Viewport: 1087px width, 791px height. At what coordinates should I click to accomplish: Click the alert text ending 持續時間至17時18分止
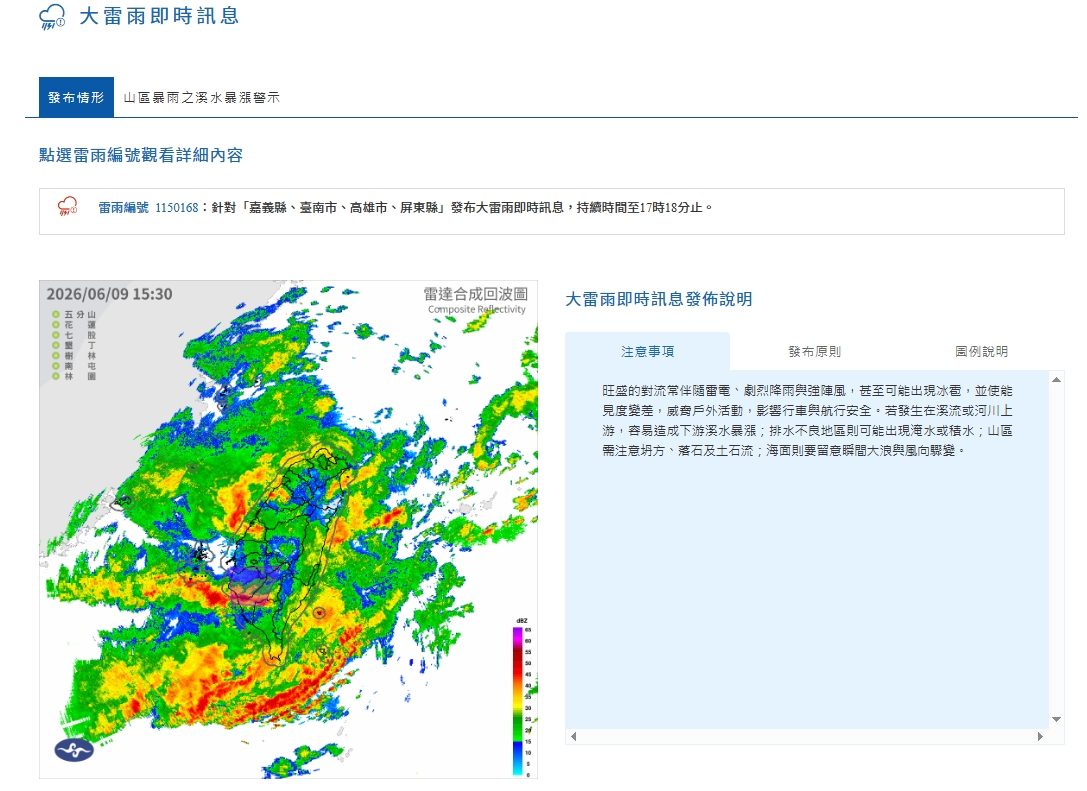[x=462, y=207]
